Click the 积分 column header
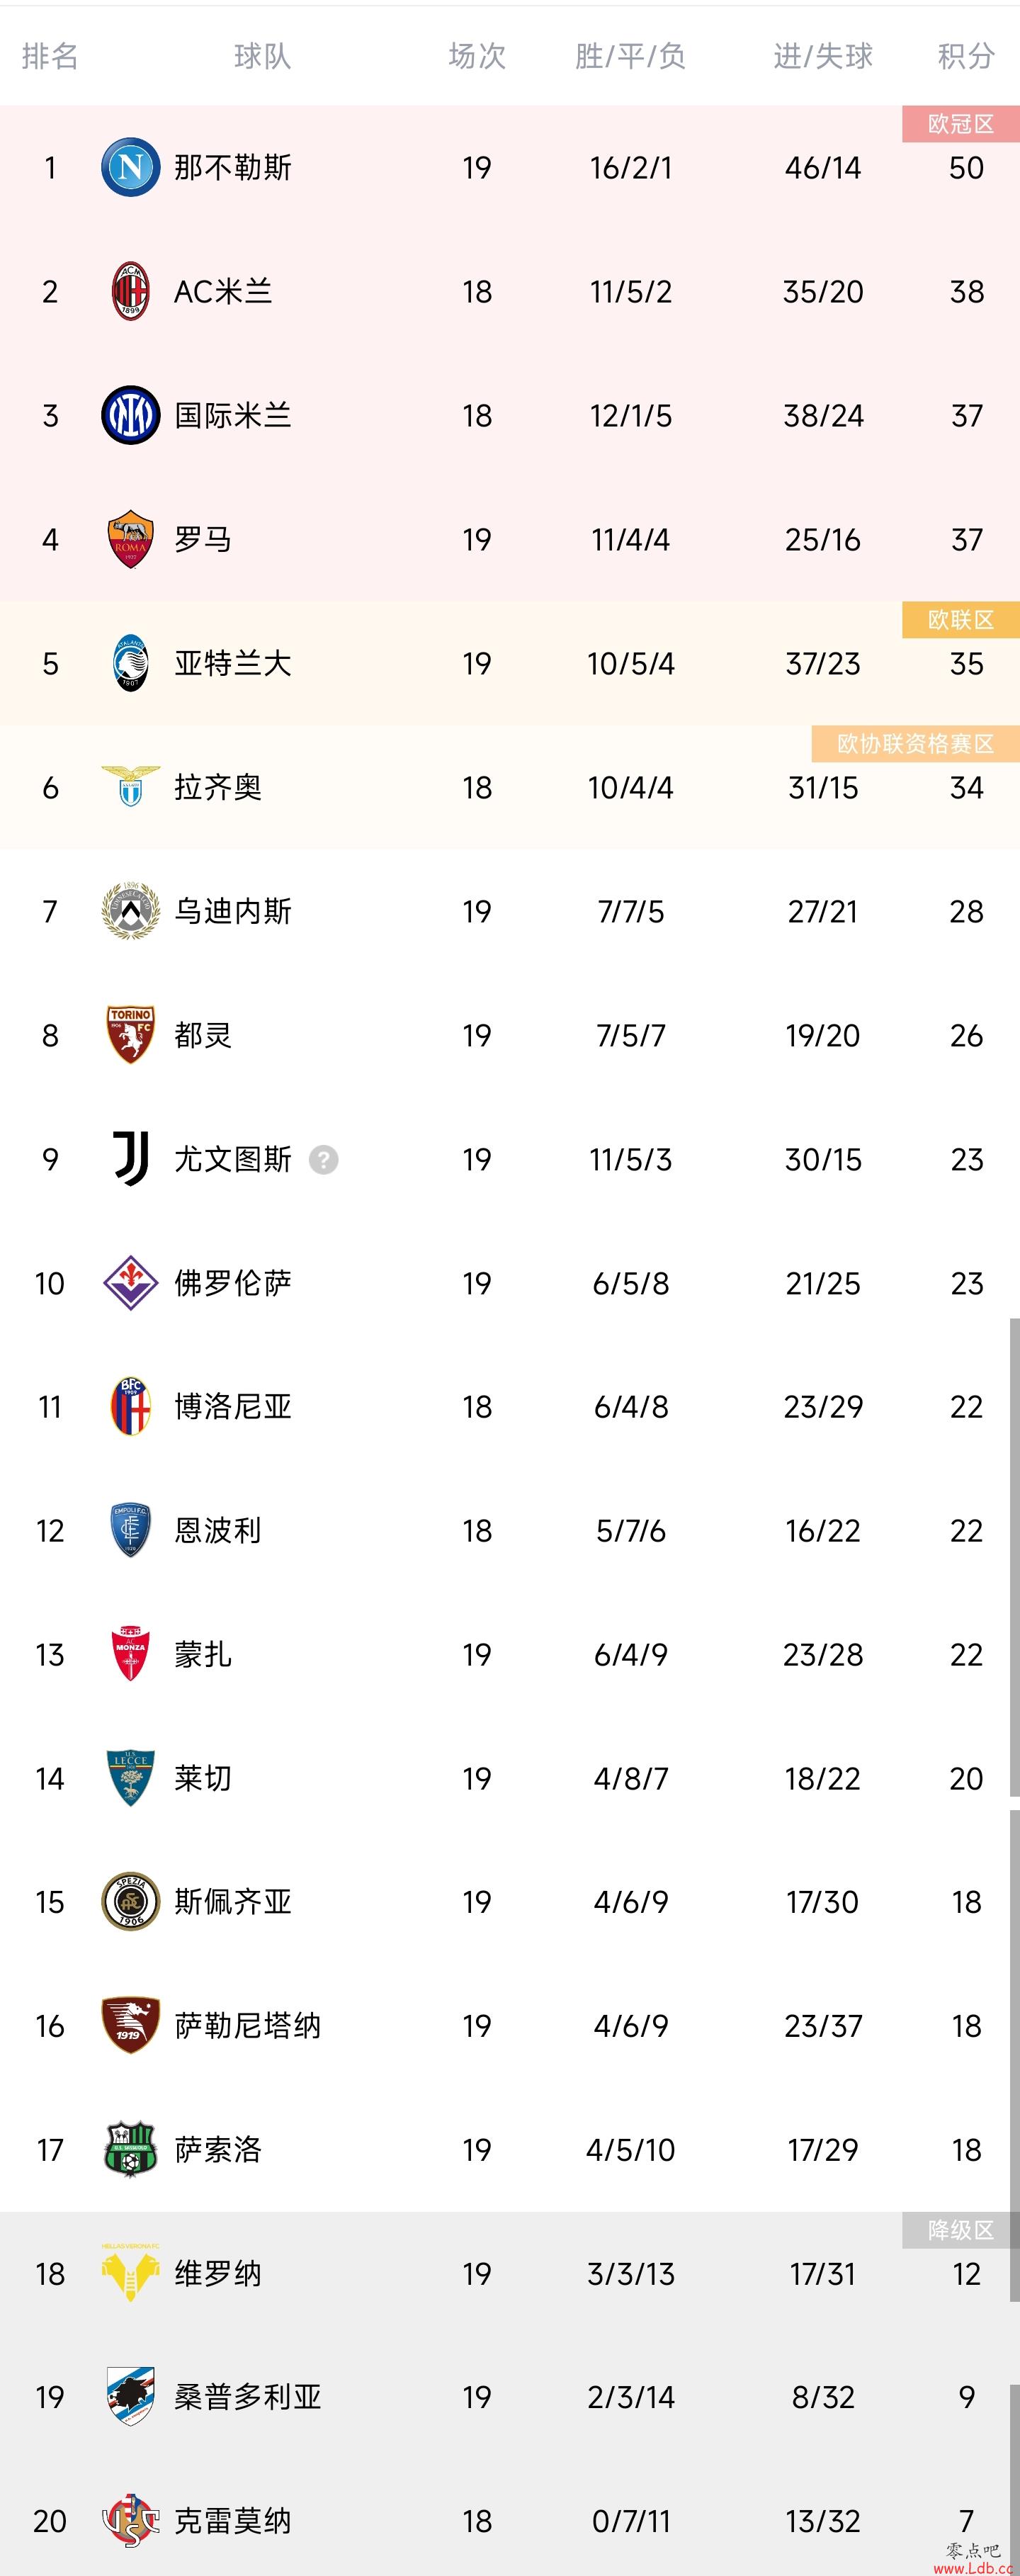1020x2576 pixels. [x=966, y=56]
